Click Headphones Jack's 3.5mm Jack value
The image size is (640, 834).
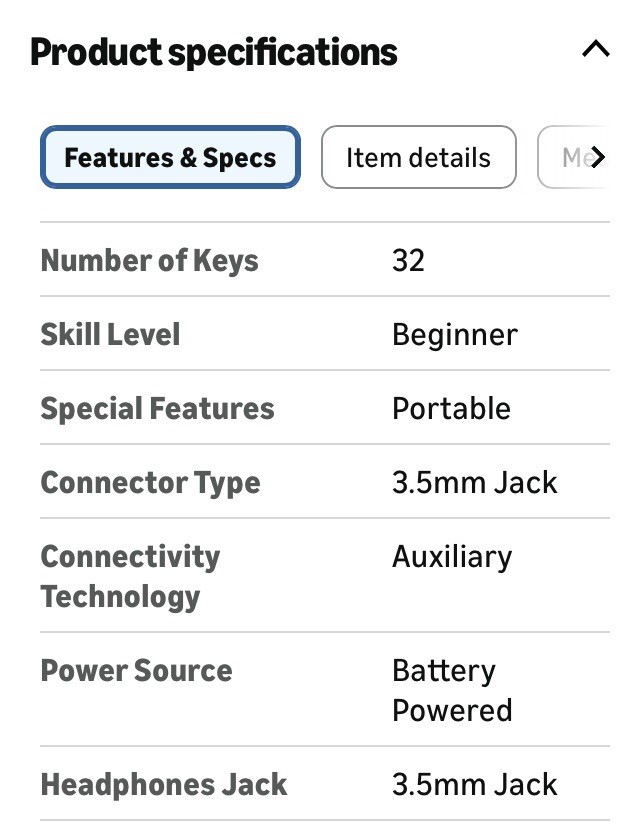[x=474, y=784]
